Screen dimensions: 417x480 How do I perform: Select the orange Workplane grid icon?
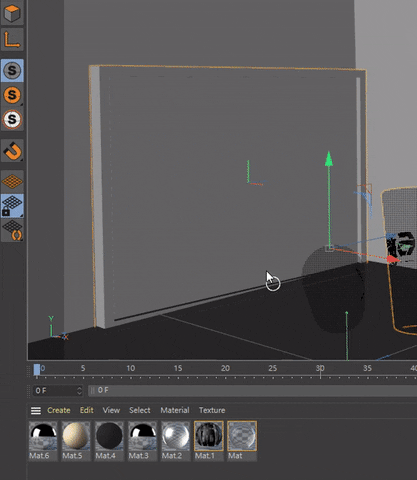click(12, 182)
